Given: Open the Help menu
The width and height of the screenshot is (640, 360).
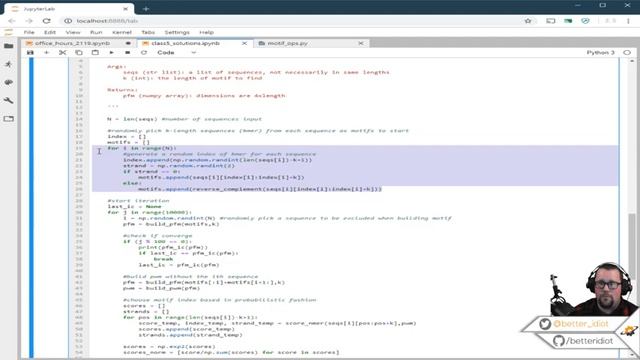Looking at the screenshot, I should [206, 32].
